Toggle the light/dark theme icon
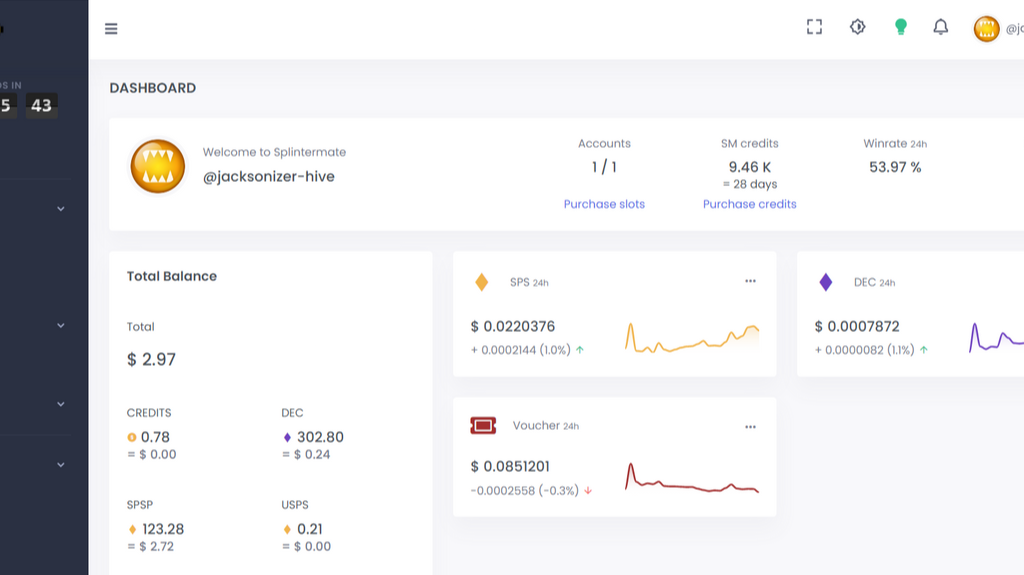This screenshot has width=1024, height=575. click(857, 28)
